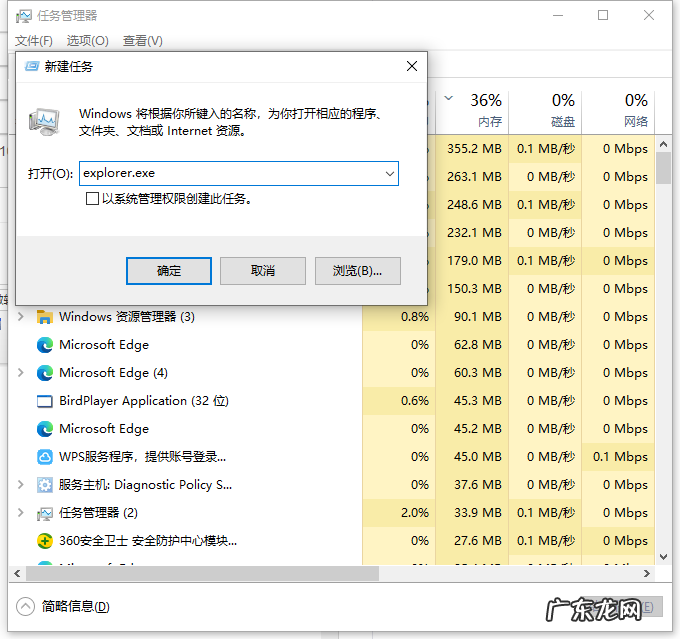Screen dimensions: 680x639
Task: Click the Task Manager title bar icon
Action: [x=23, y=16]
